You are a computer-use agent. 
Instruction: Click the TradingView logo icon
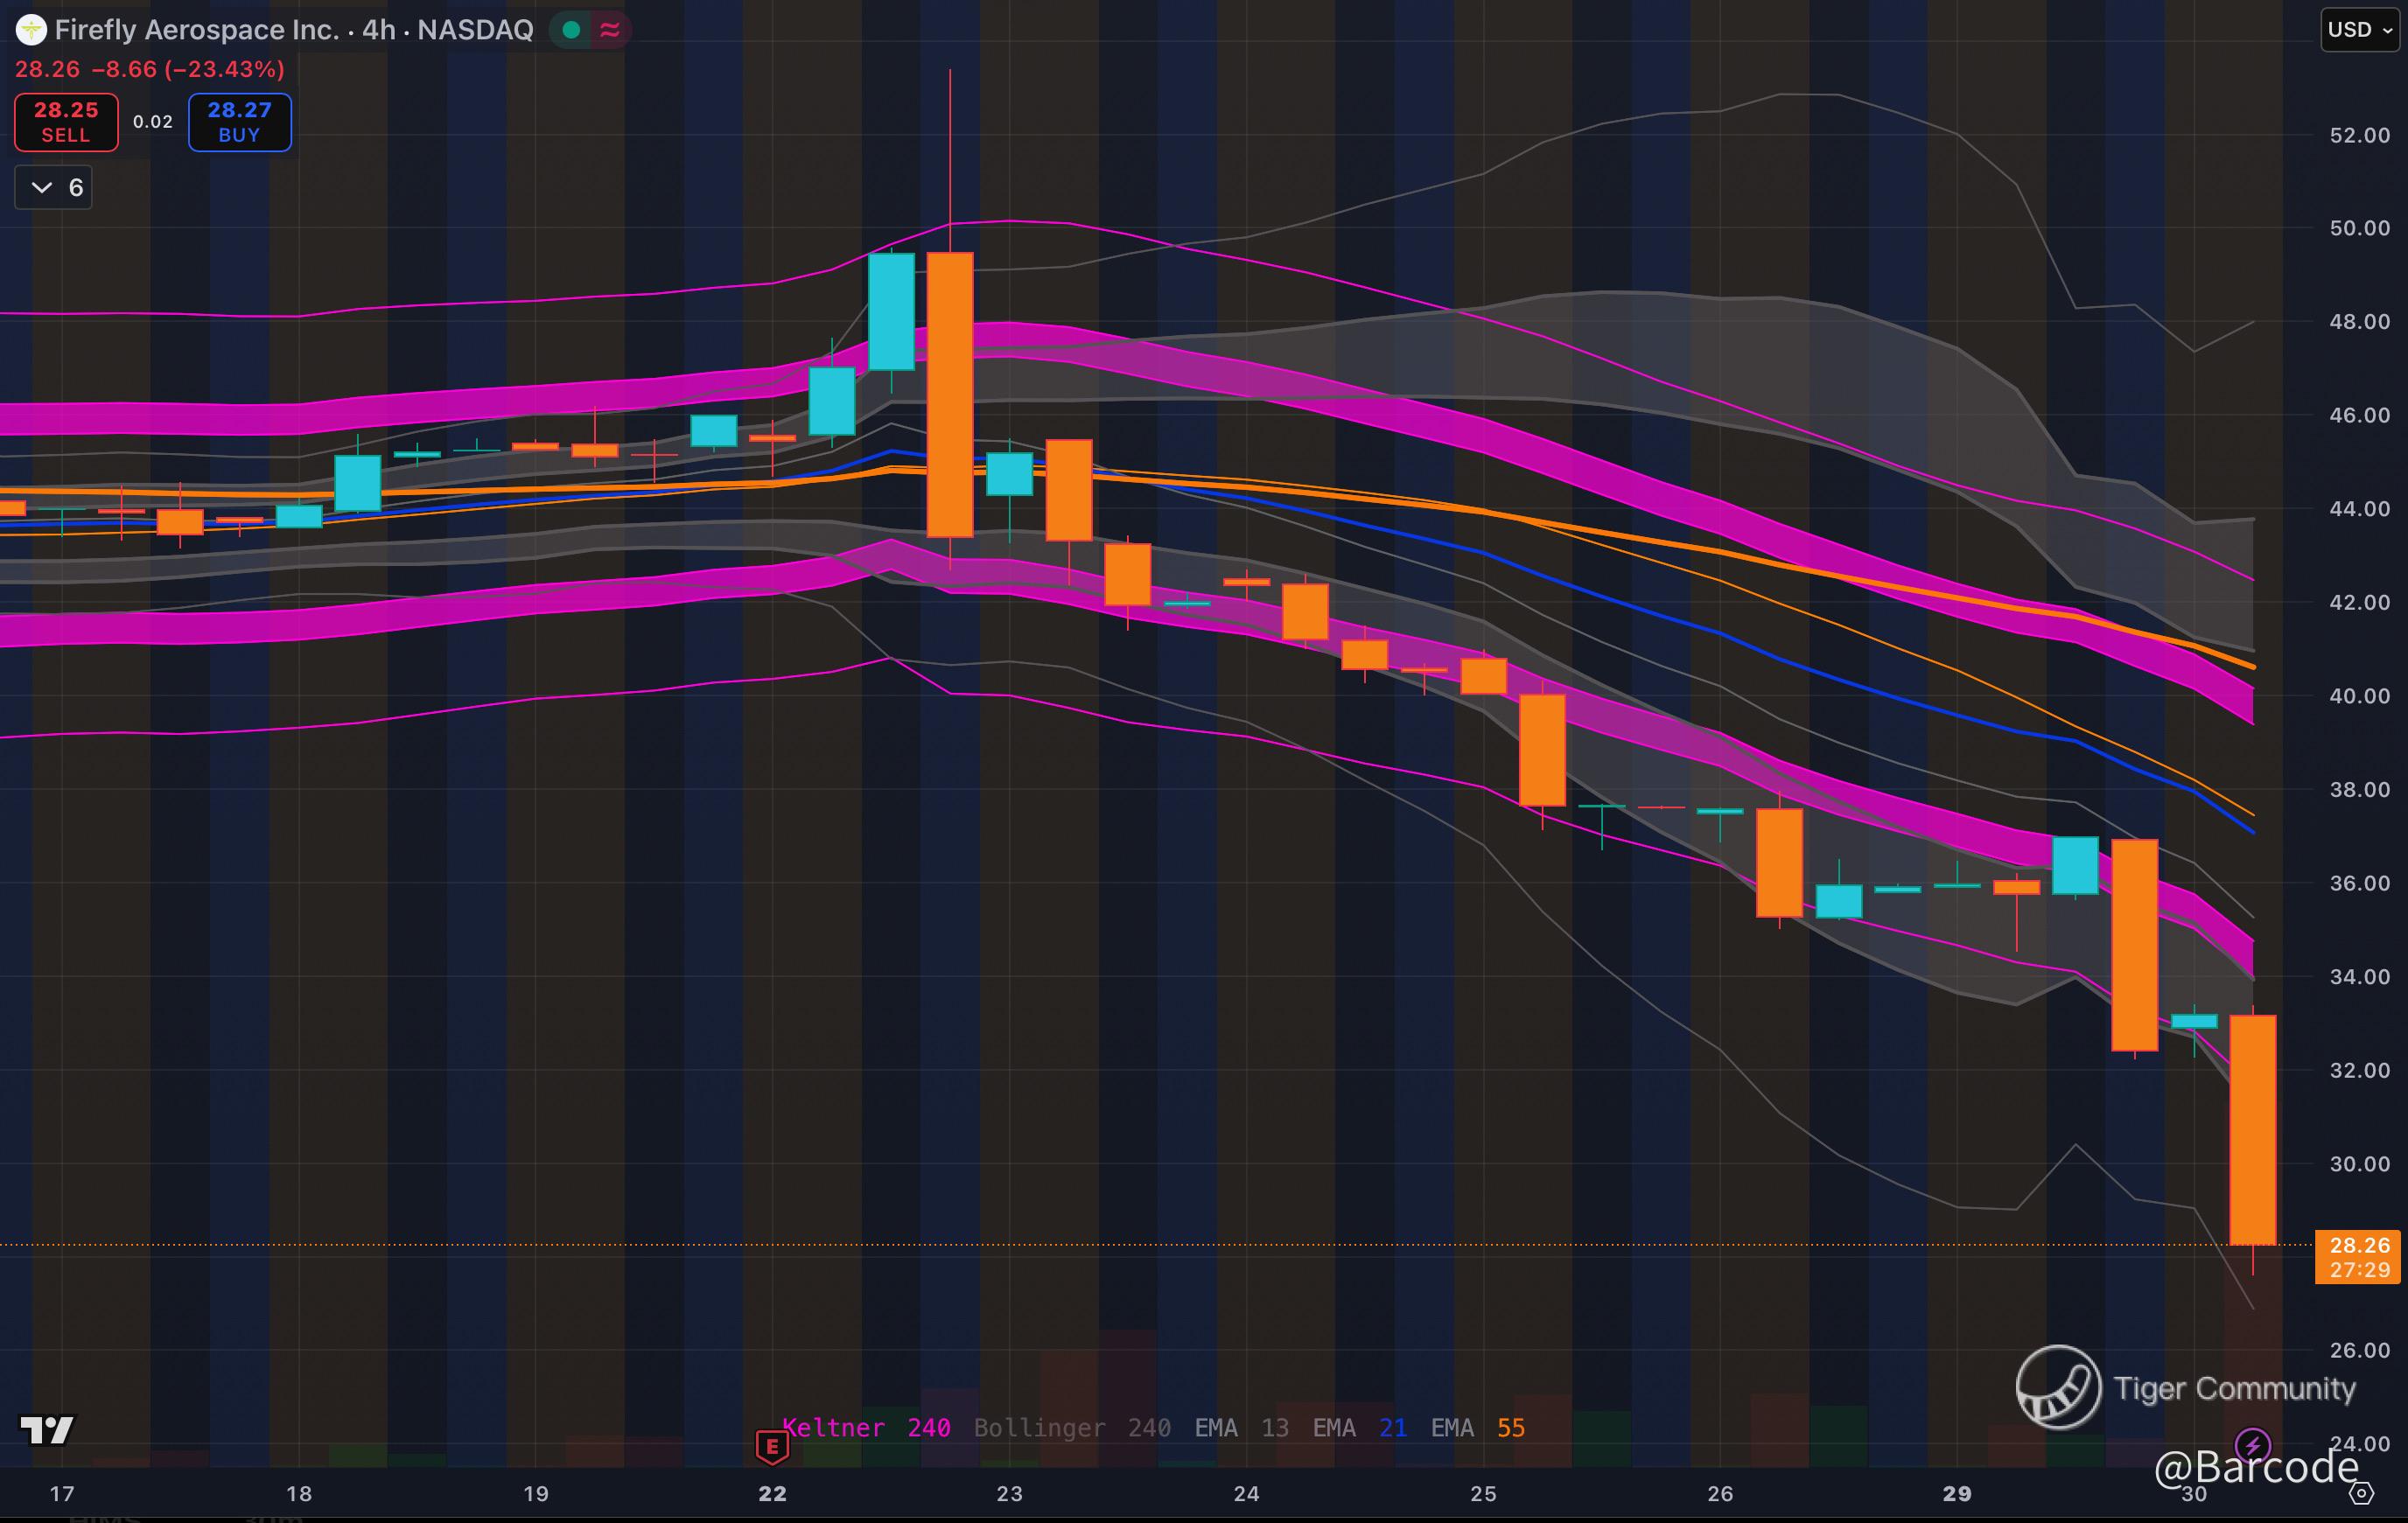click(47, 1430)
